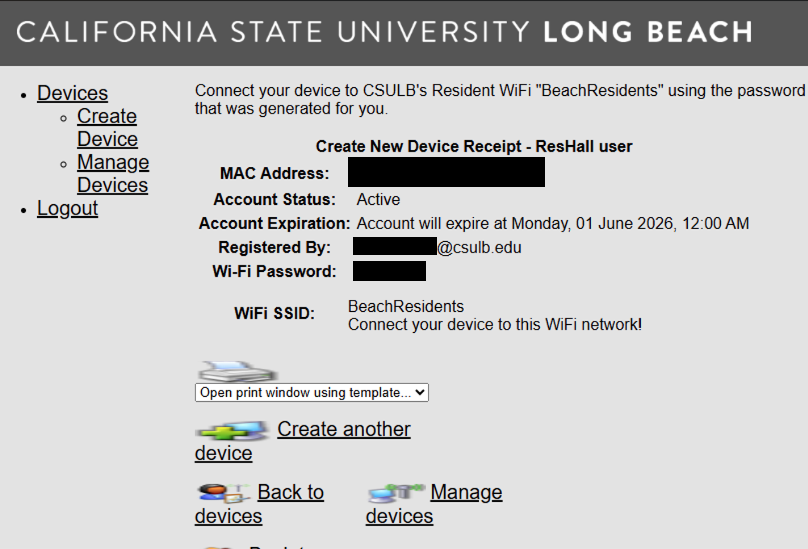Open Devices in the sidebar menu
The image size is (808, 549).
point(72,94)
